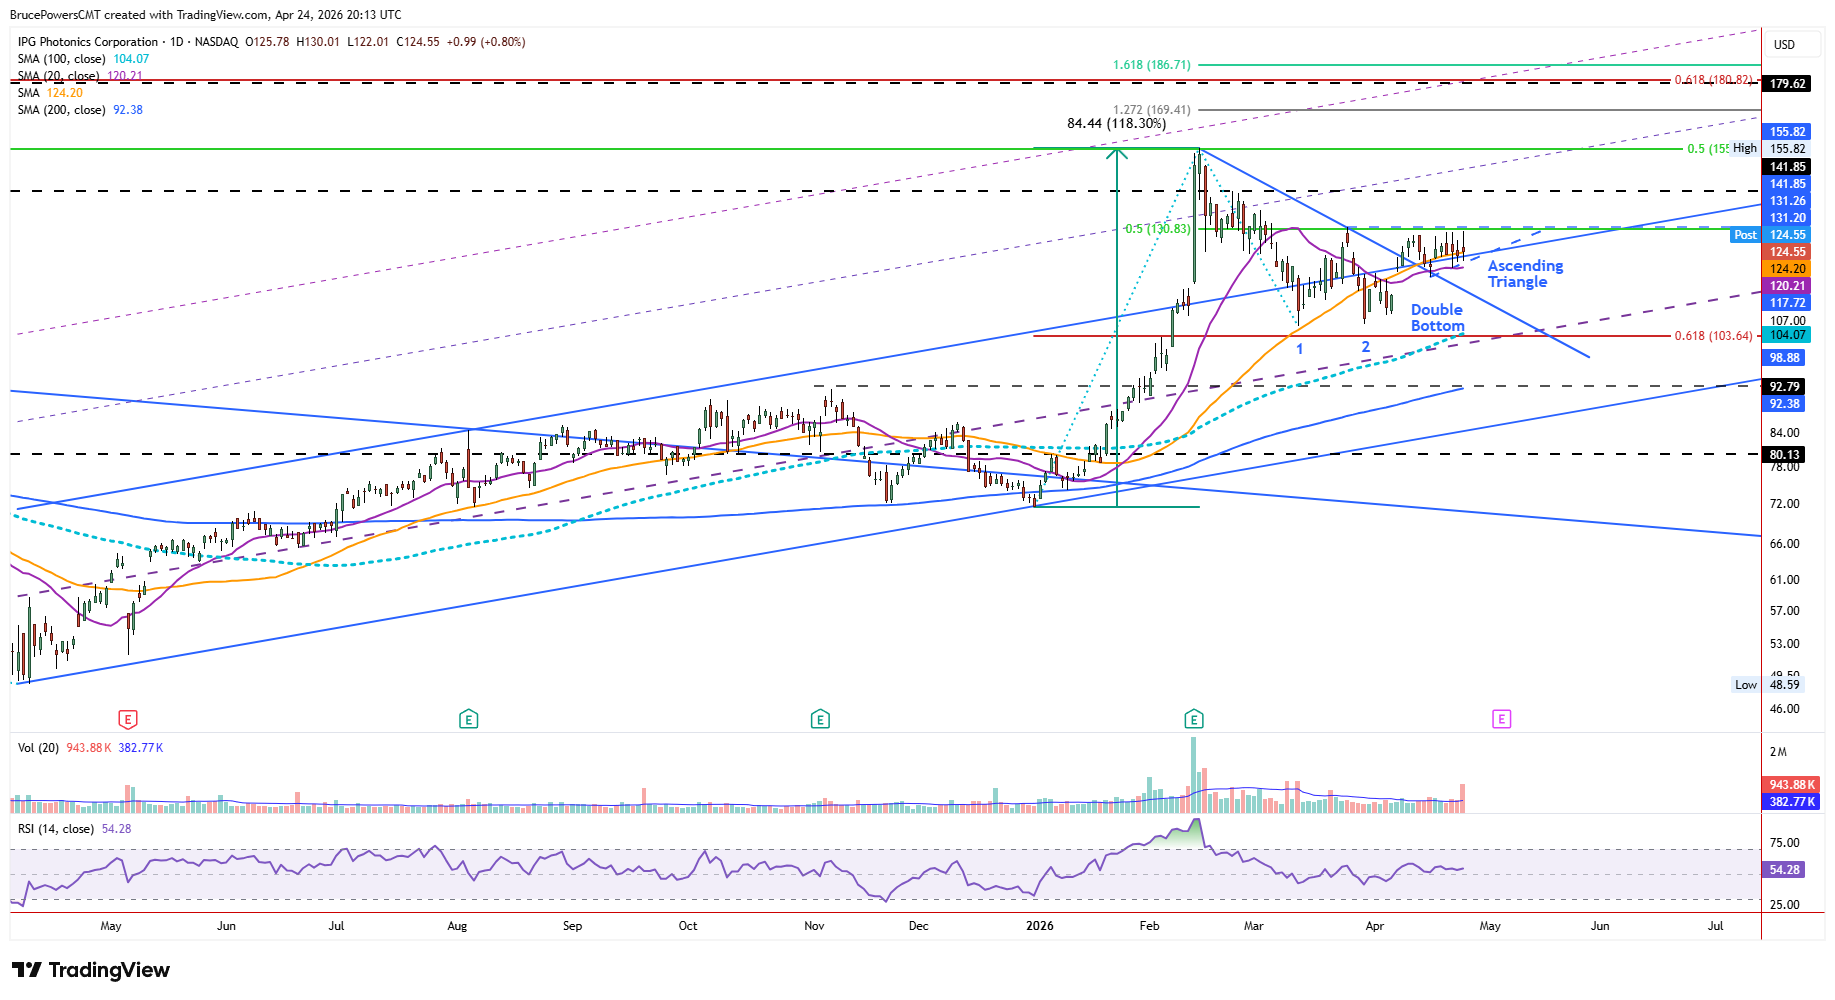Select the green earnings E marker near November
Viewport: 1835px width, 1000px height.
click(x=820, y=719)
